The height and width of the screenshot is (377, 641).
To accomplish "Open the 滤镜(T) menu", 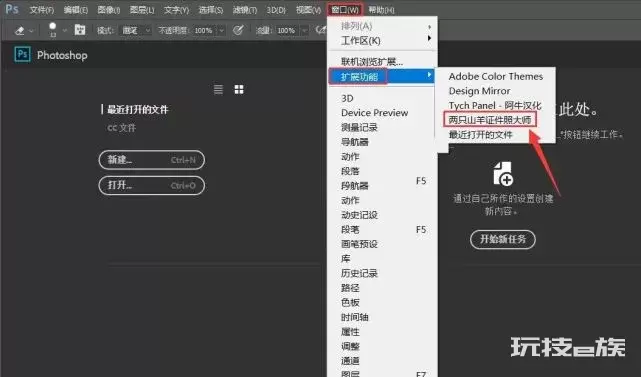I will tap(244, 9).
